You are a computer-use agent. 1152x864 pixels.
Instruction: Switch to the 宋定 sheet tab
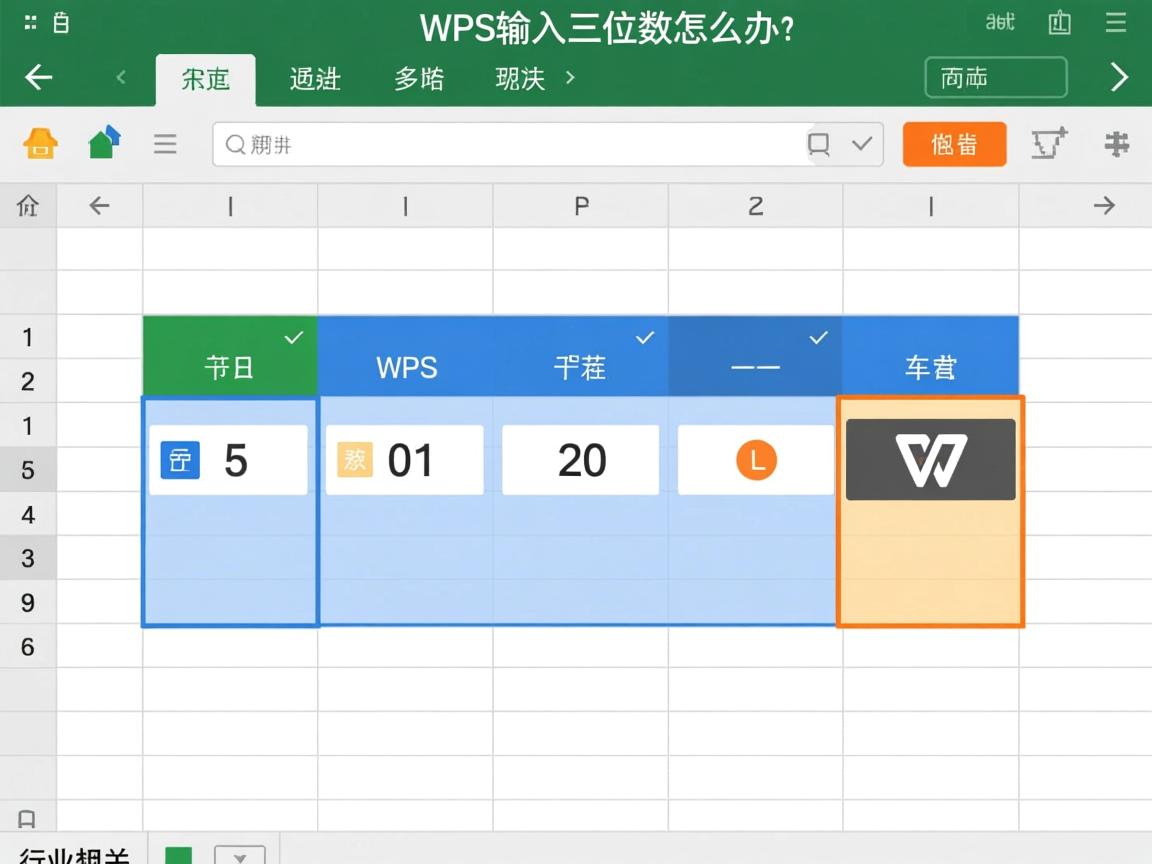(x=205, y=80)
